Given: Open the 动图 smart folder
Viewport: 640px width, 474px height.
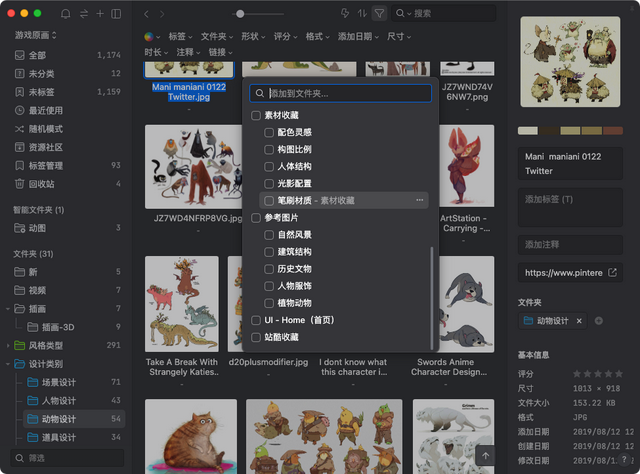Looking at the screenshot, I should click(67, 228).
